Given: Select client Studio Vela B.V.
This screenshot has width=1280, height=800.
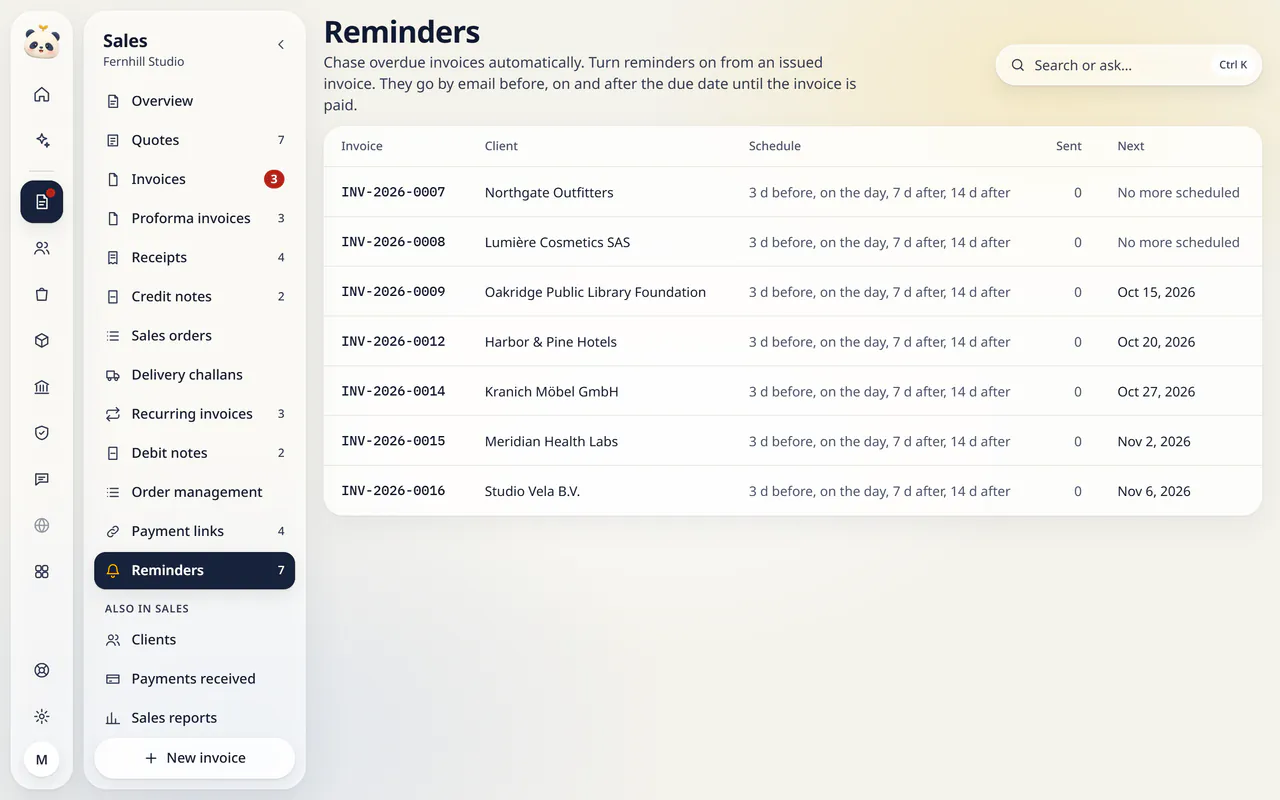Looking at the screenshot, I should click(532, 491).
